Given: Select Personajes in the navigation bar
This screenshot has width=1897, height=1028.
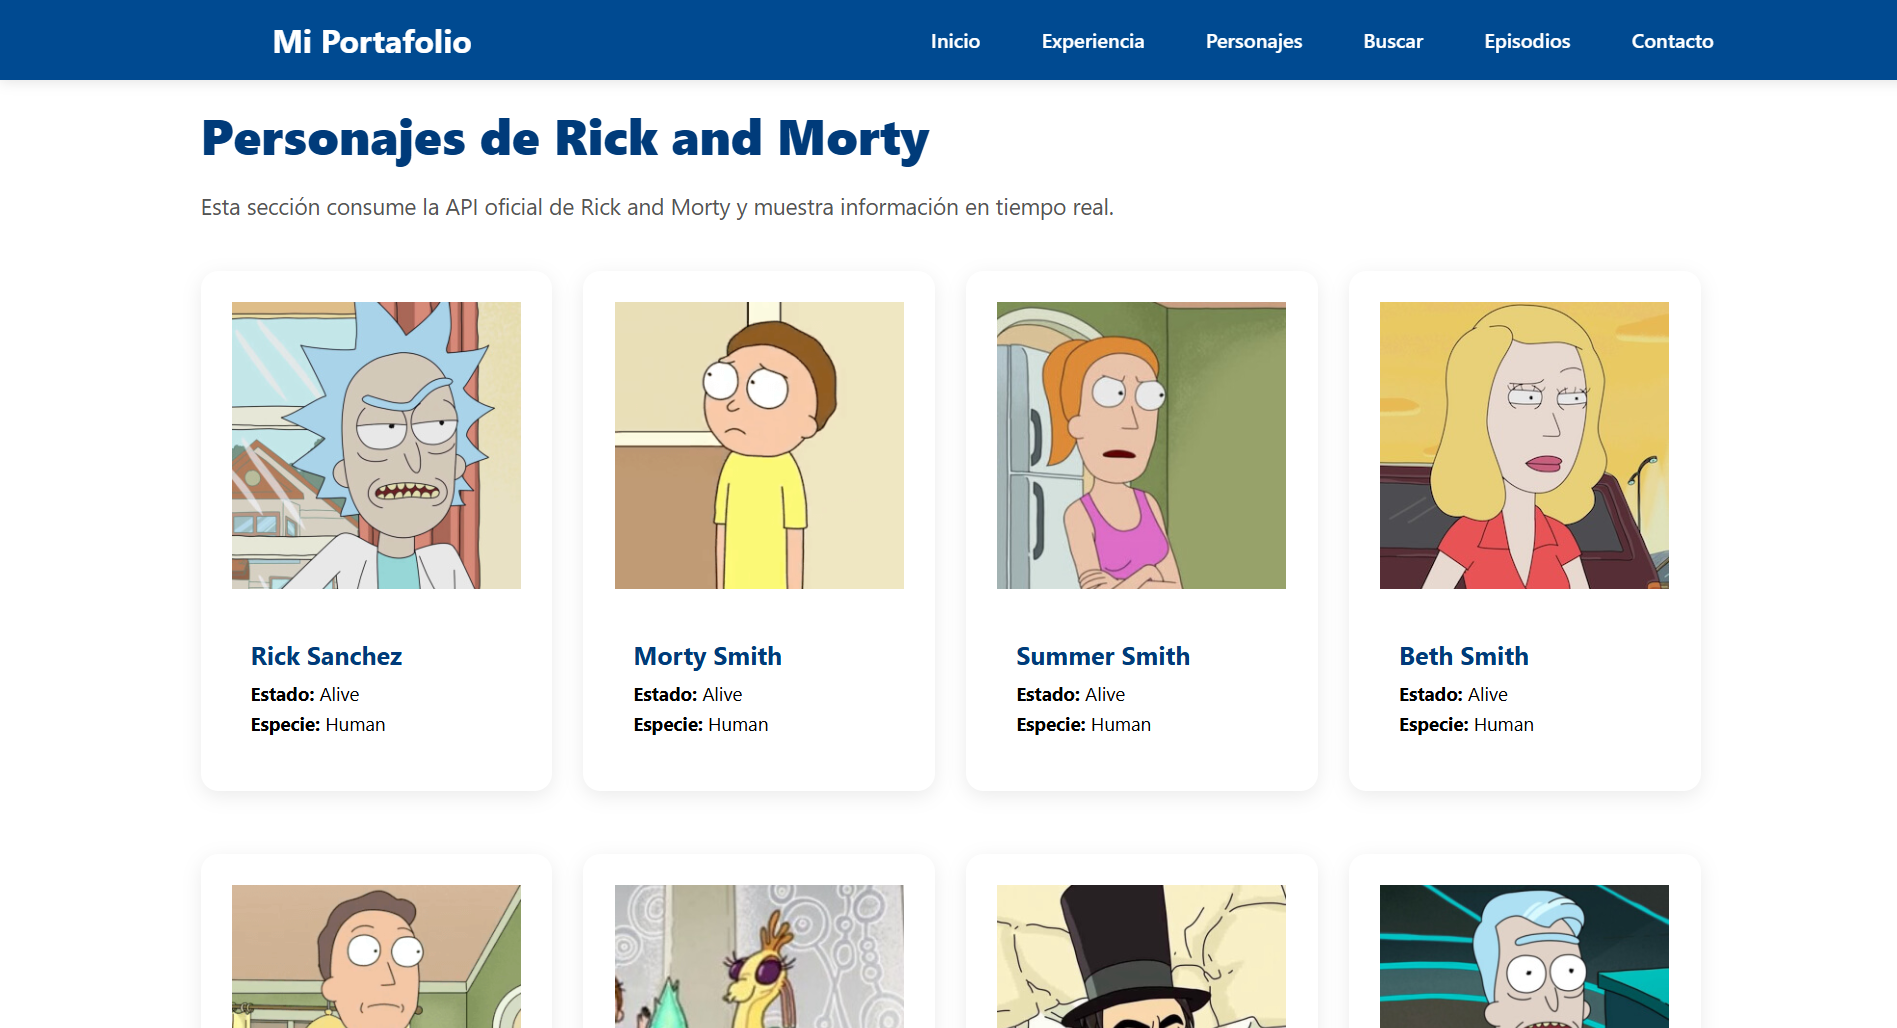Looking at the screenshot, I should pos(1253,41).
